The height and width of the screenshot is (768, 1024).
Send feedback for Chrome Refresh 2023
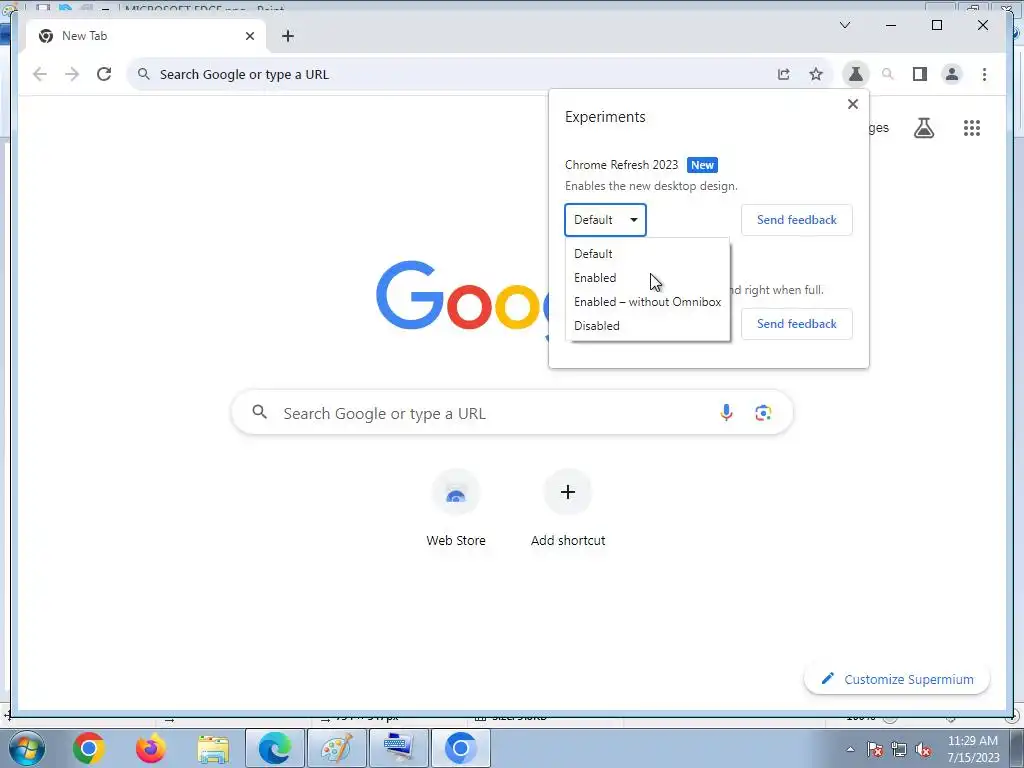coord(797,220)
